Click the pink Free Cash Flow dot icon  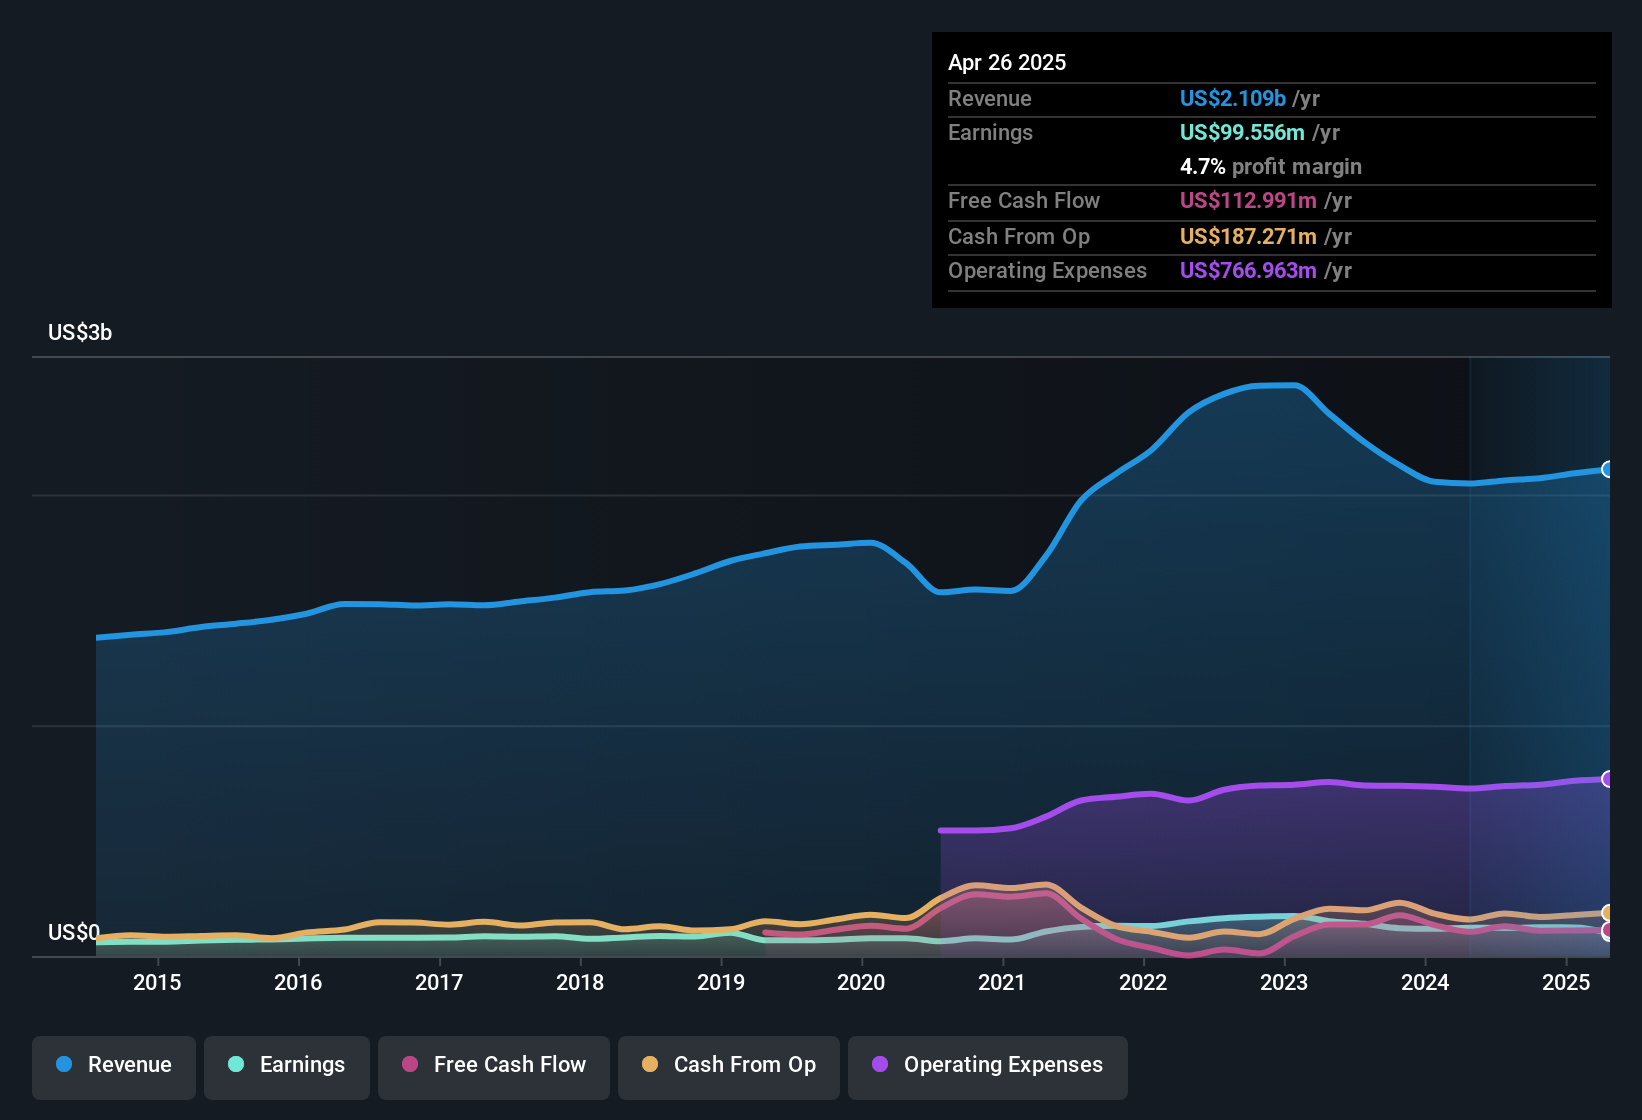(x=409, y=1065)
